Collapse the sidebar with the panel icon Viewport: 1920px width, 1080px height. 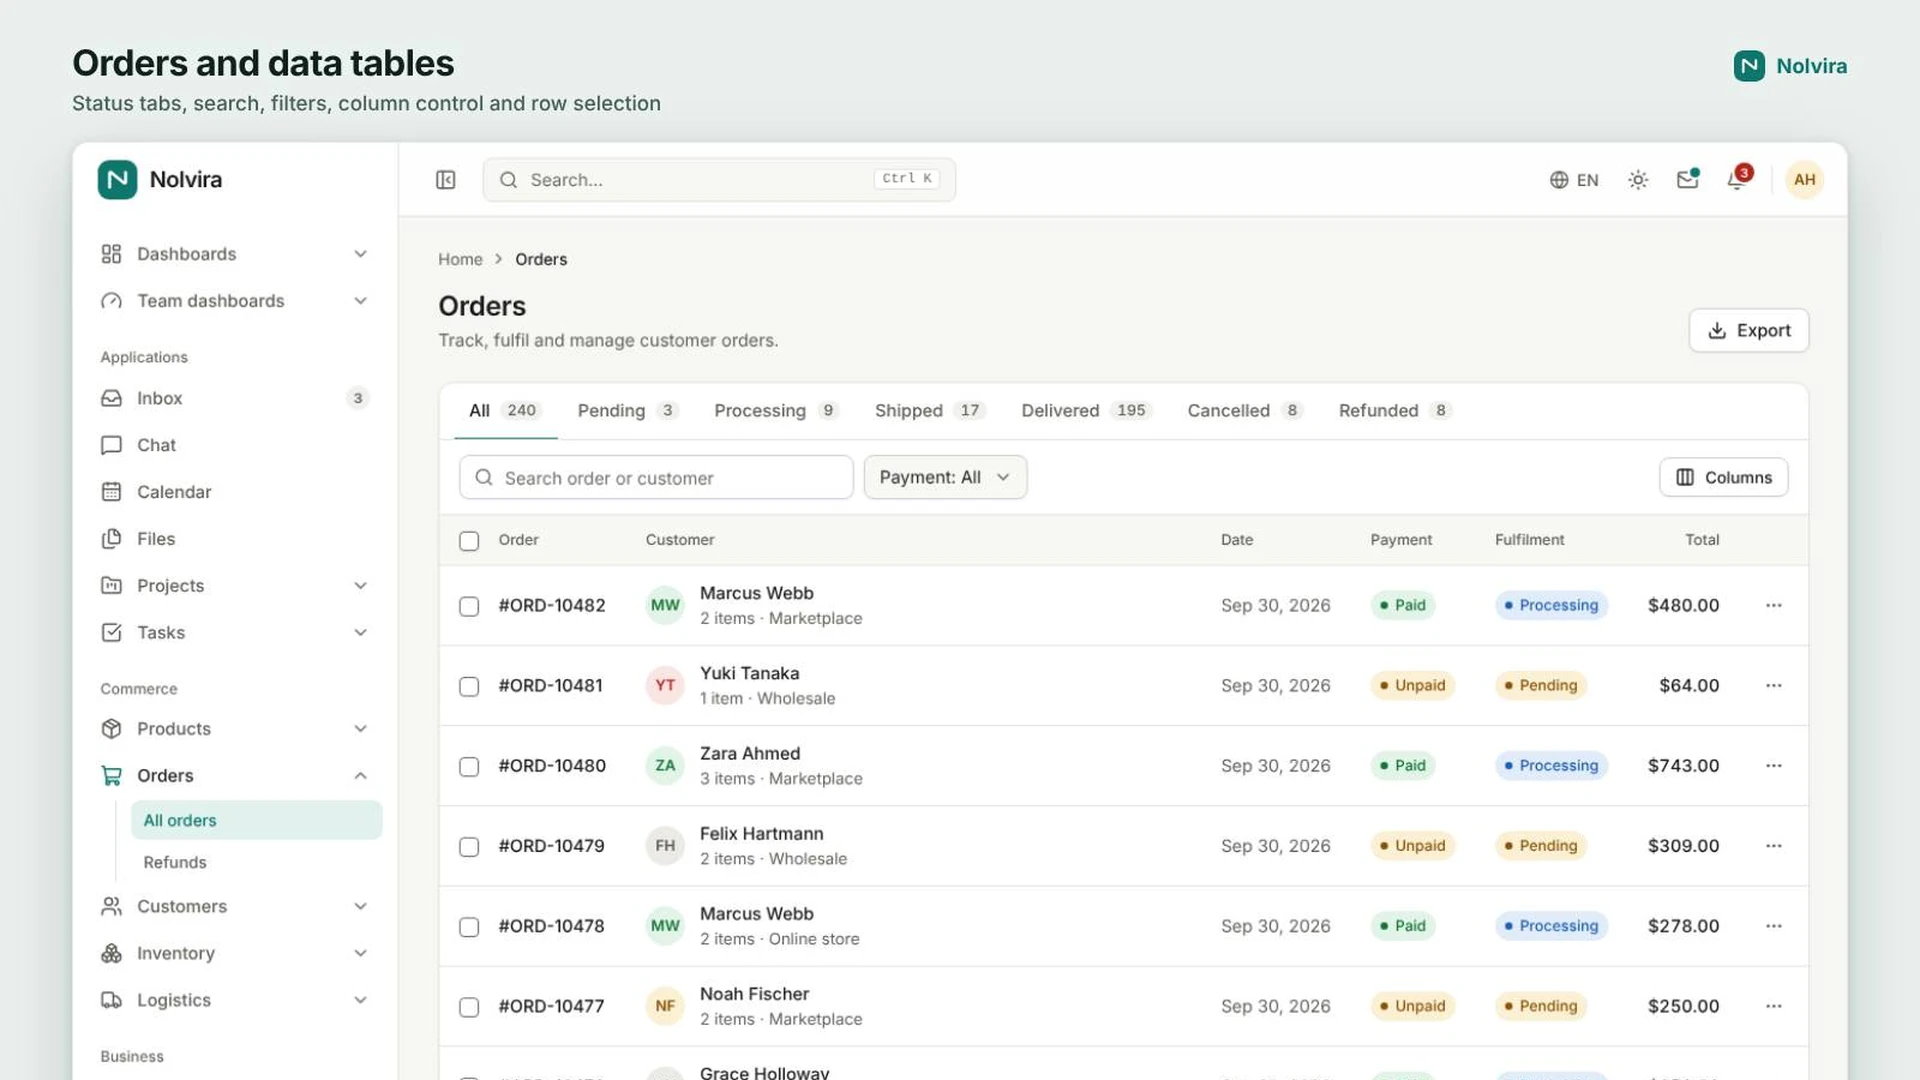446,180
